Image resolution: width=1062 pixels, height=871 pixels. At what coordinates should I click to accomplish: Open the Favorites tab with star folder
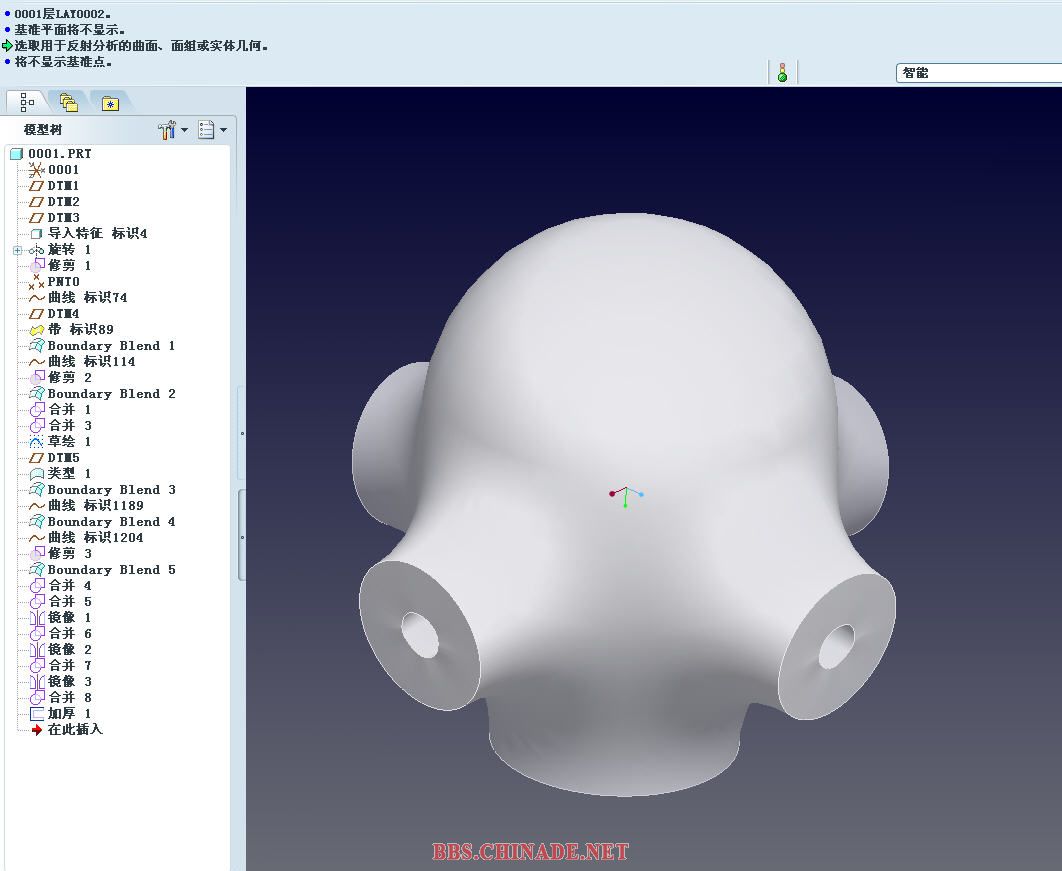pos(110,102)
